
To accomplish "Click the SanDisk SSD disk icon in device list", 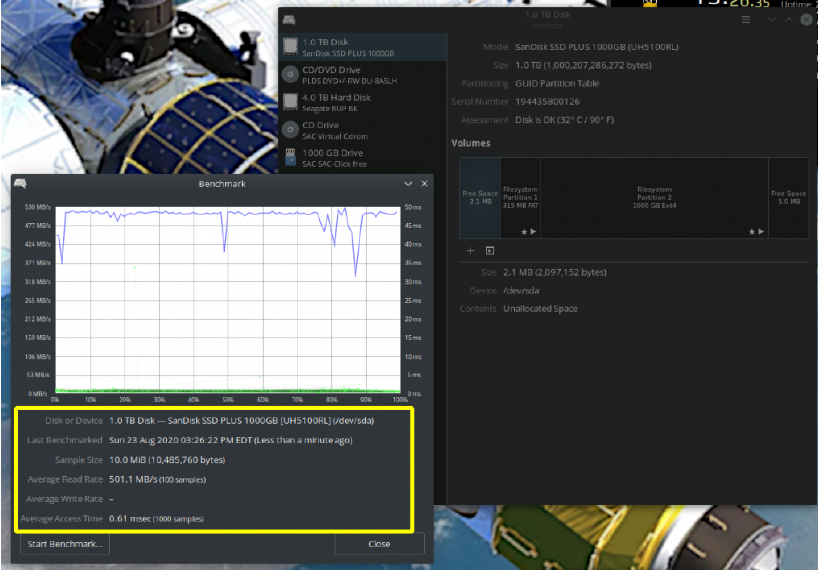I will [291, 47].
